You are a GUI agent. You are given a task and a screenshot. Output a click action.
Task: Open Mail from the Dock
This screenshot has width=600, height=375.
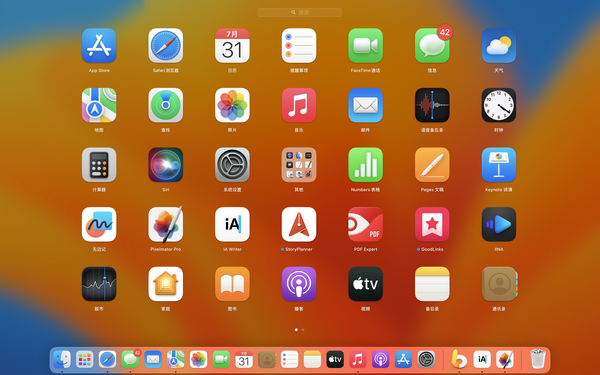point(153,359)
